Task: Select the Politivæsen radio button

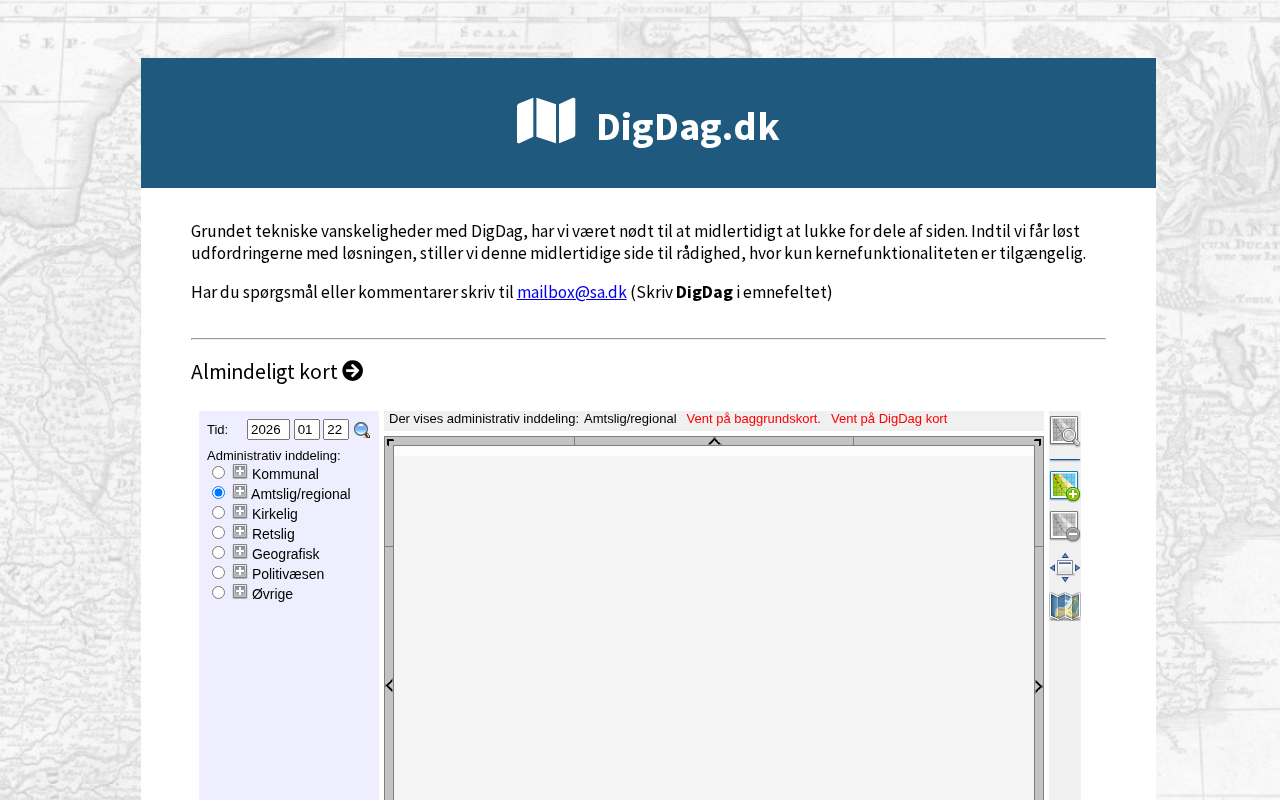Action: click(x=219, y=573)
